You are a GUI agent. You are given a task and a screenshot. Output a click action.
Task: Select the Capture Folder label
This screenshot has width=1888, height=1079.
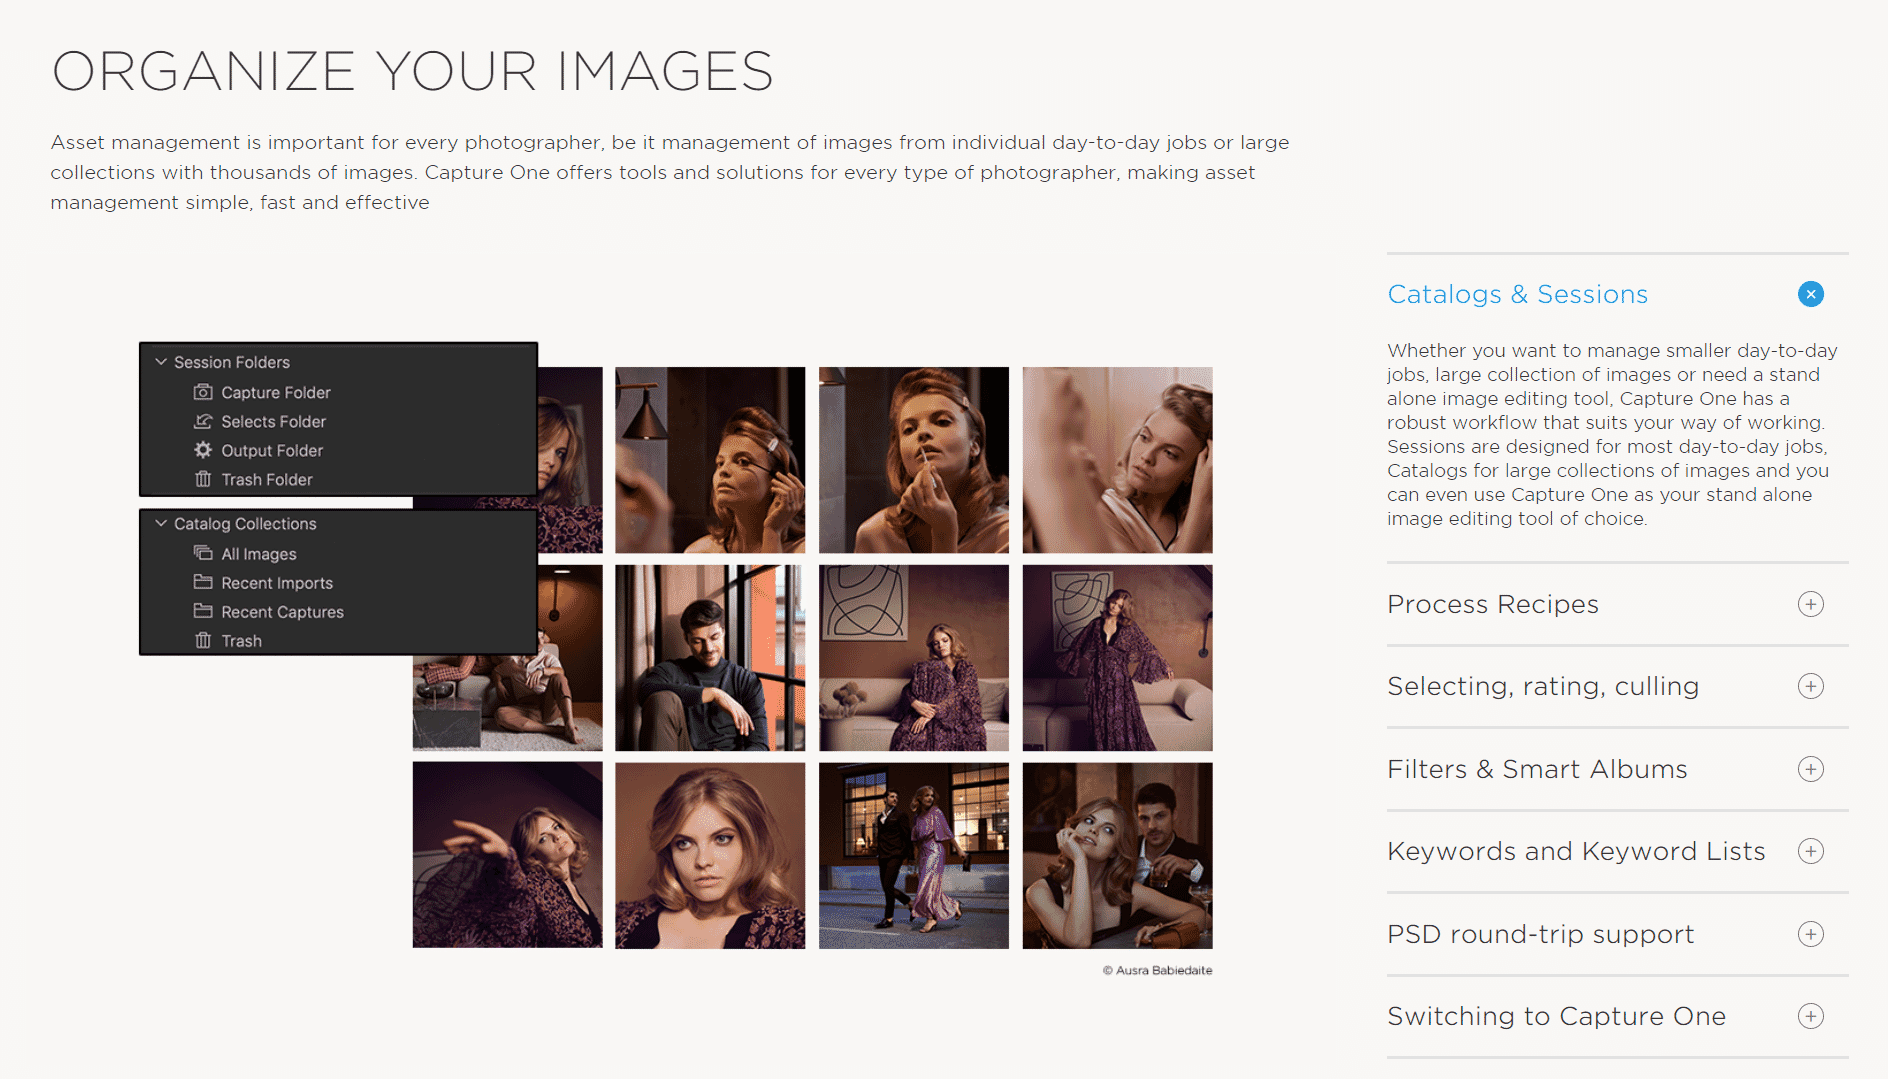pos(276,392)
